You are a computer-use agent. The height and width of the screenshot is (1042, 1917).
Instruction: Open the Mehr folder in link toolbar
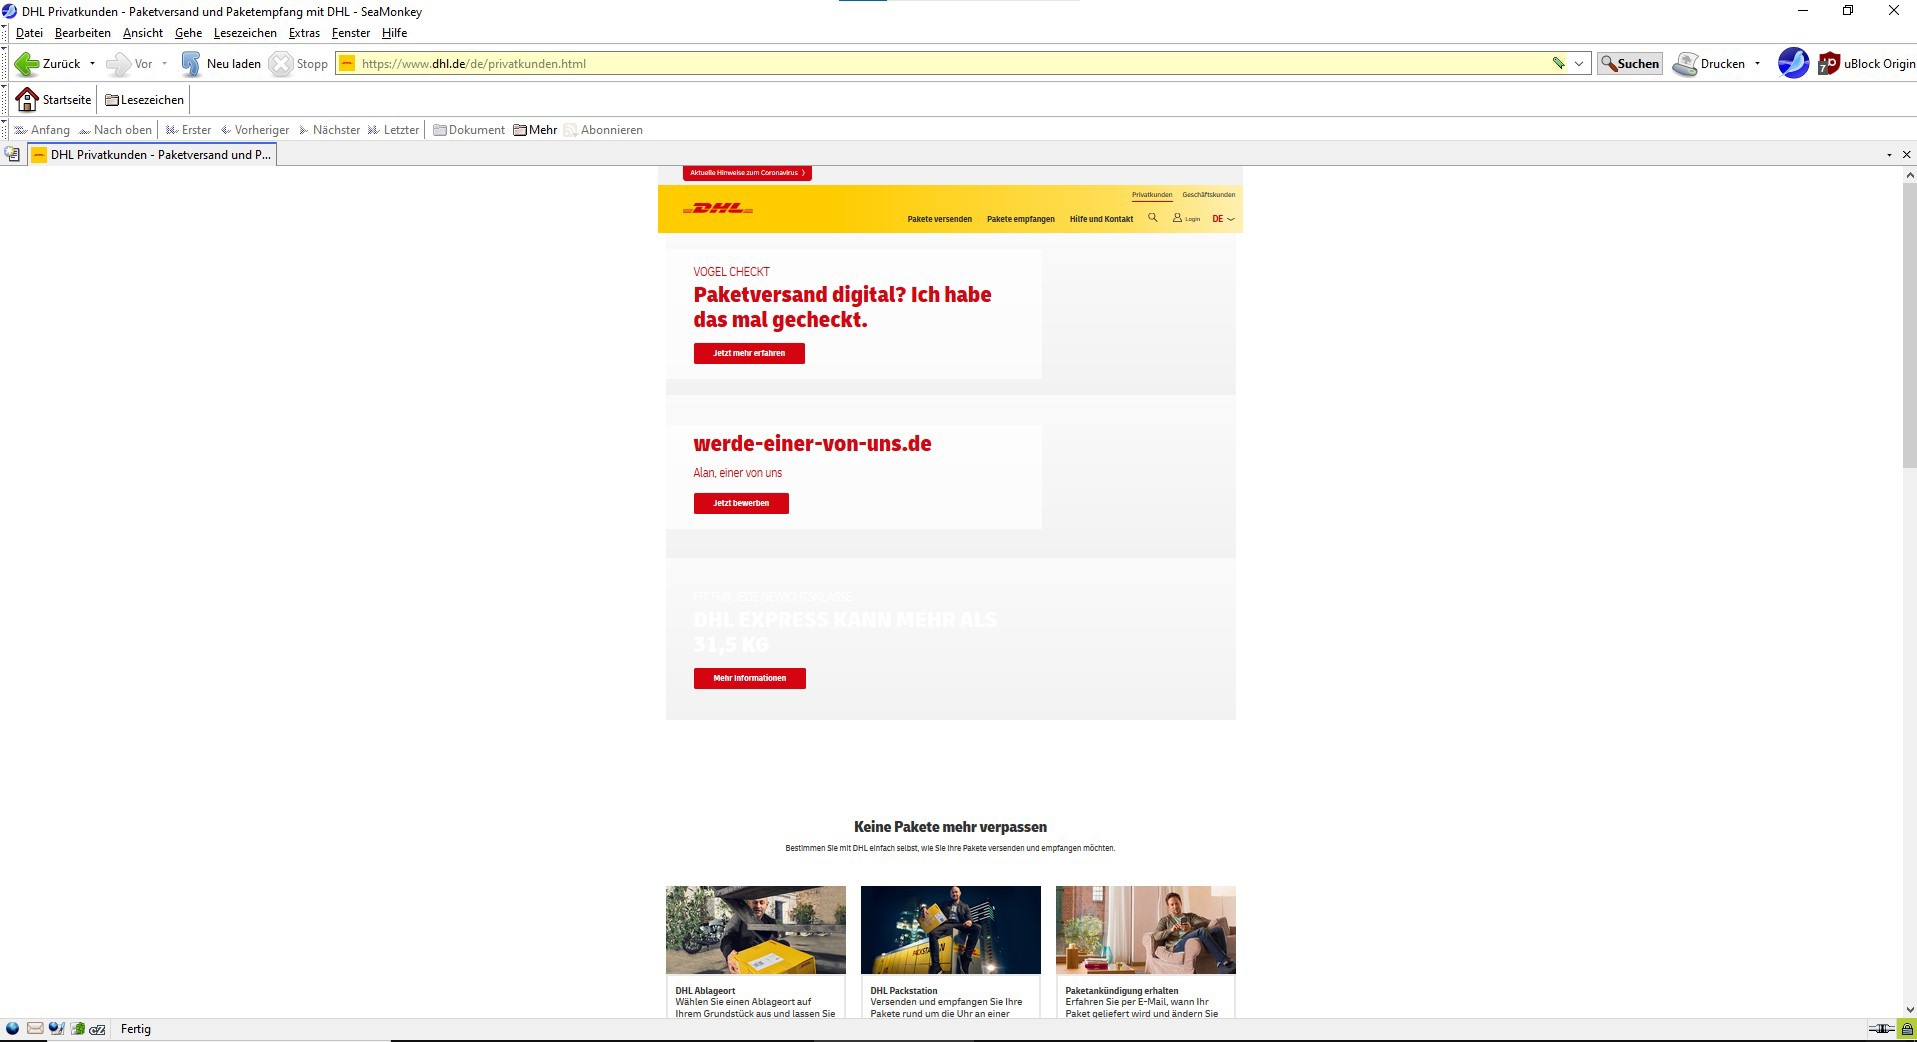coord(535,130)
